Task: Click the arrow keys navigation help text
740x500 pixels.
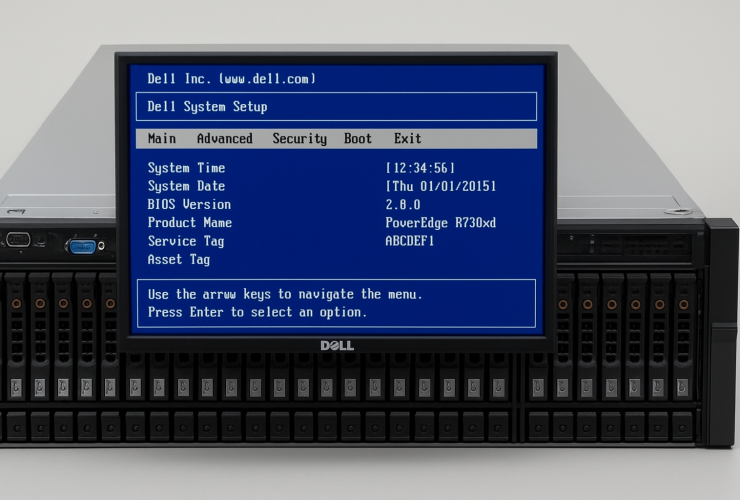Action: pyautogui.click(x=285, y=294)
